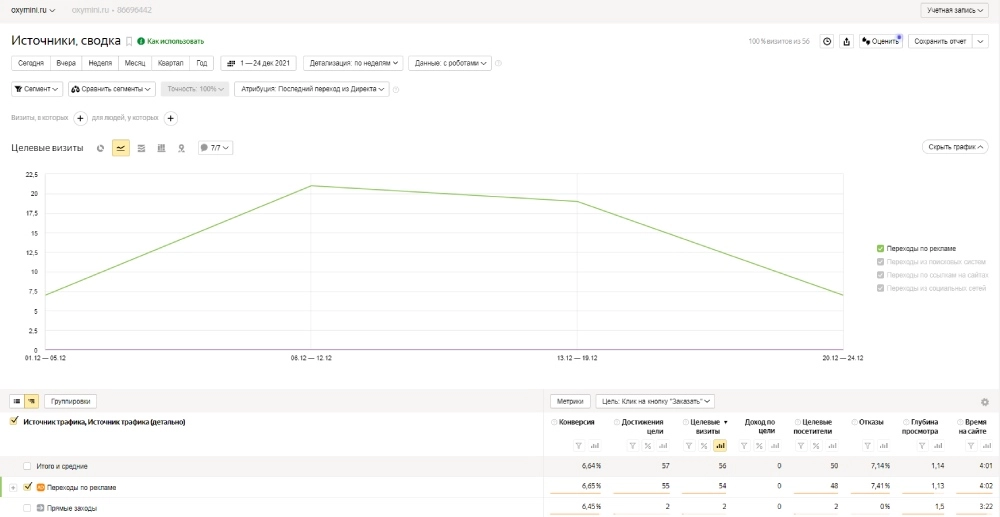This screenshot has width=1000, height=517.
Task: Toggle highlighted chart icon for Целевые визиты
Action: 720,446
